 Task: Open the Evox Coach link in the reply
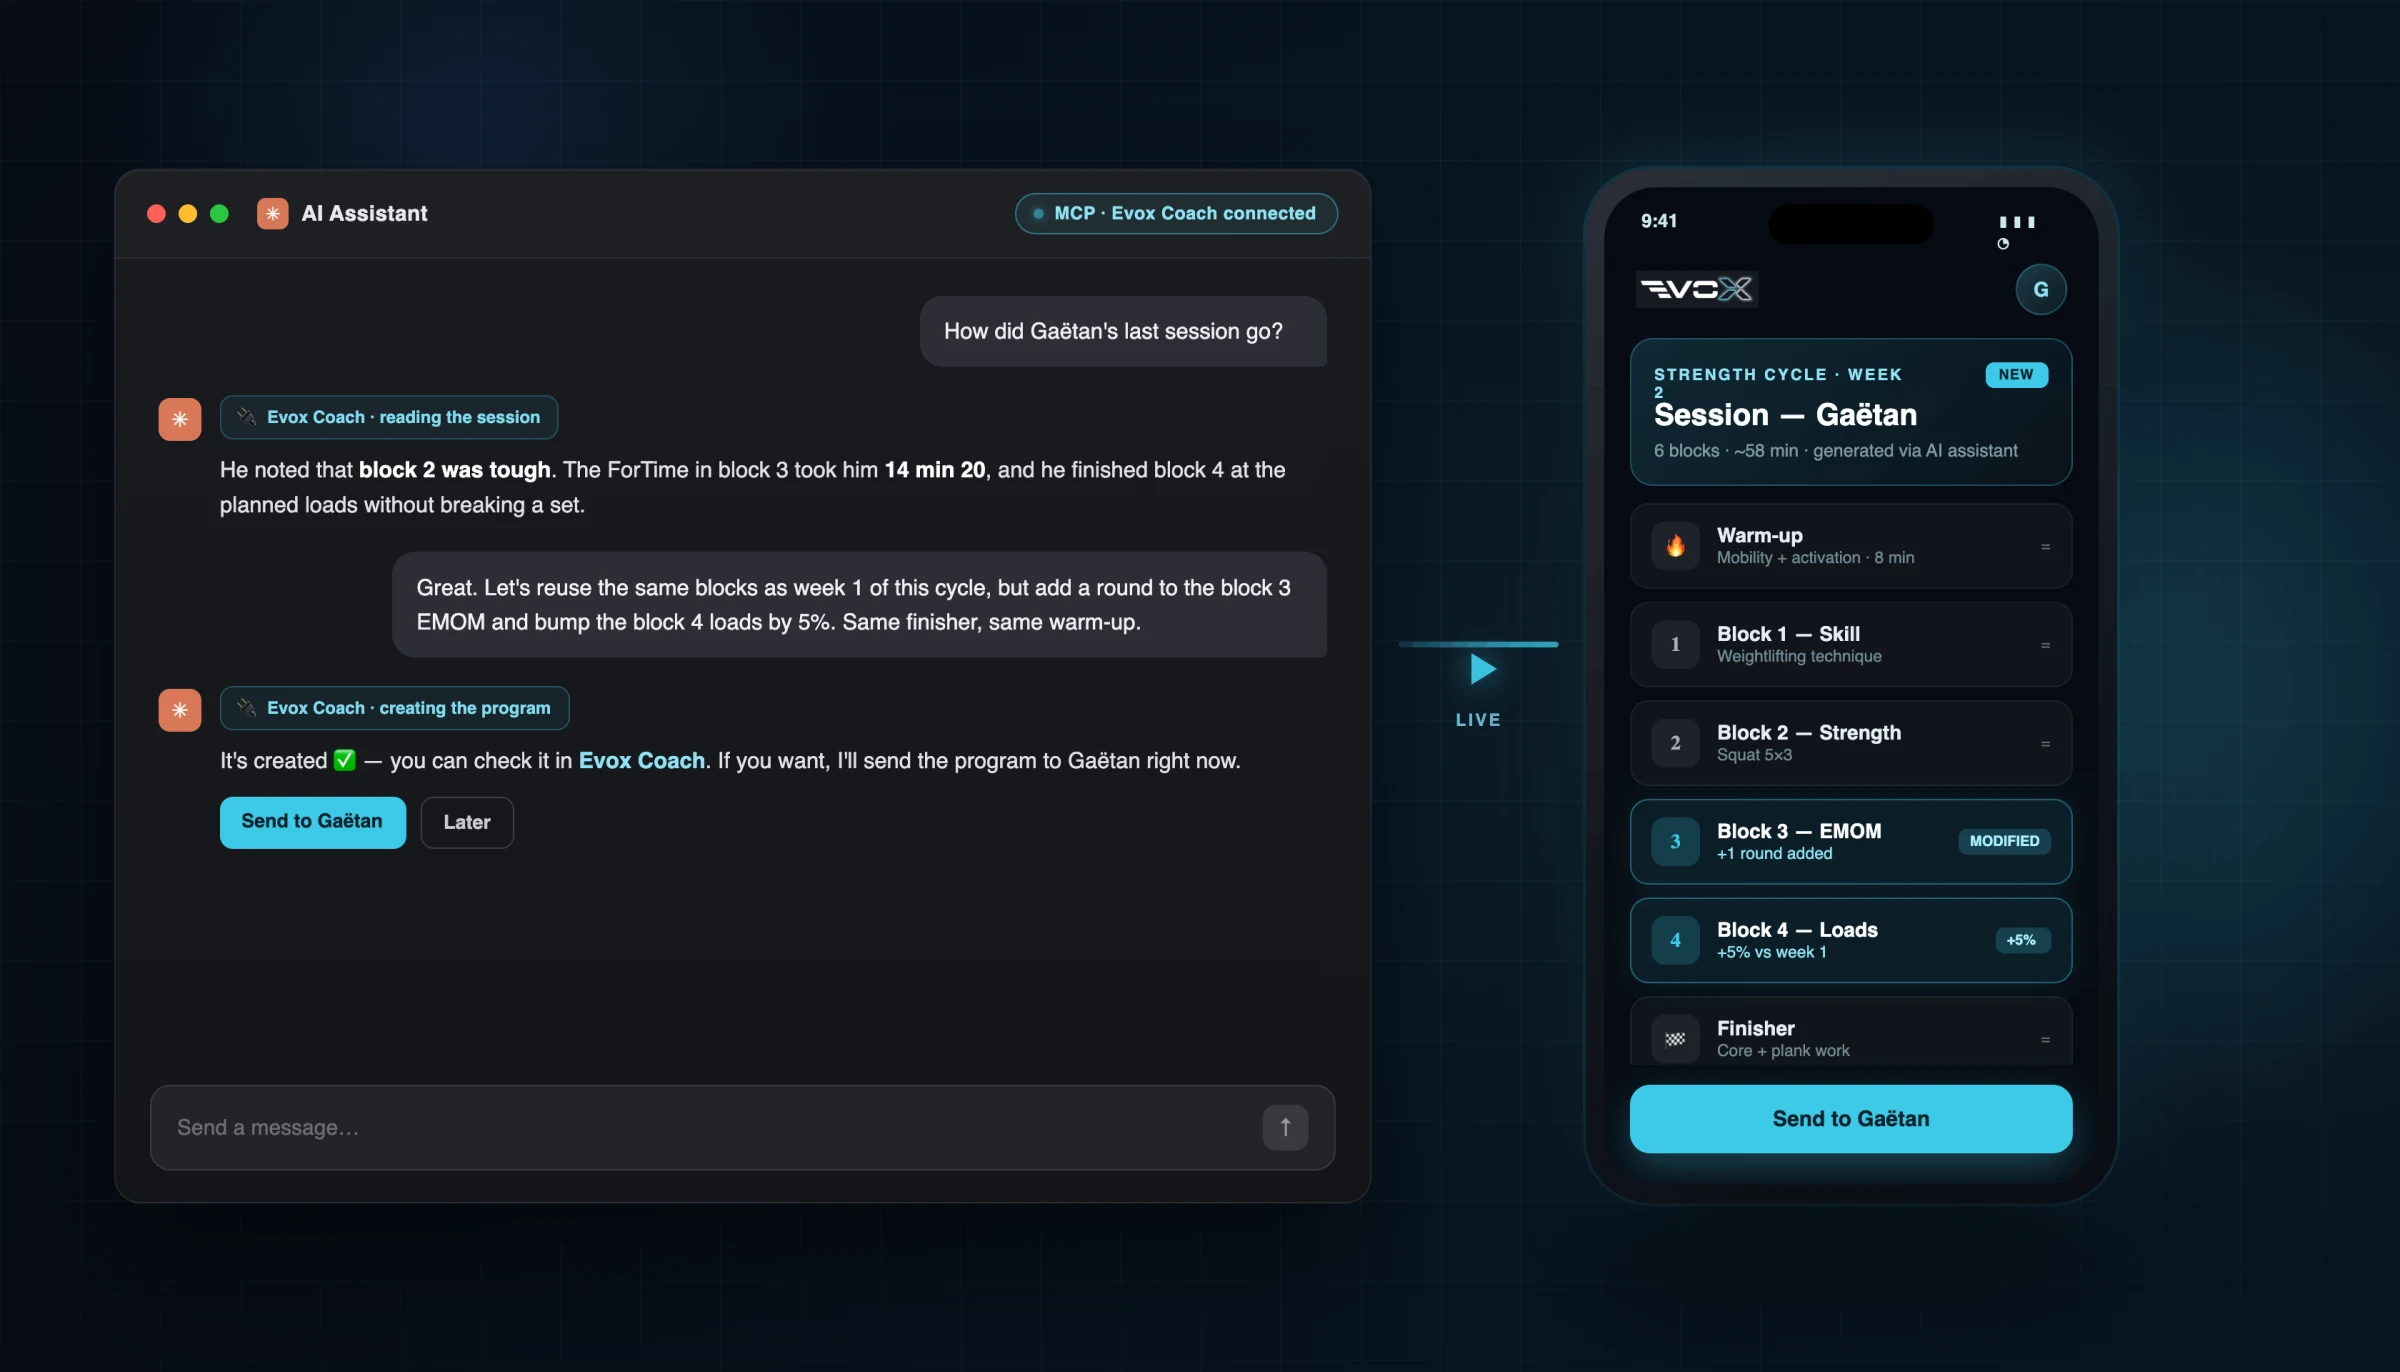pyautogui.click(x=642, y=761)
